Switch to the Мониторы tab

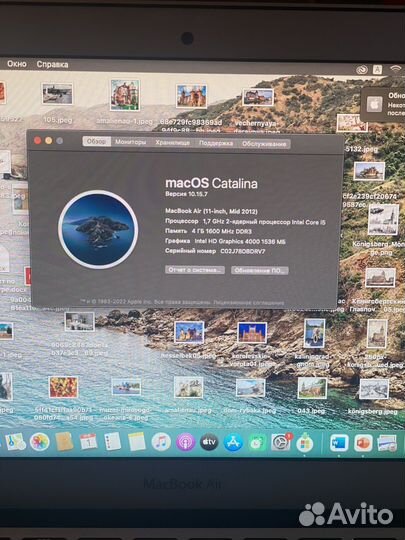pos(131,142)
